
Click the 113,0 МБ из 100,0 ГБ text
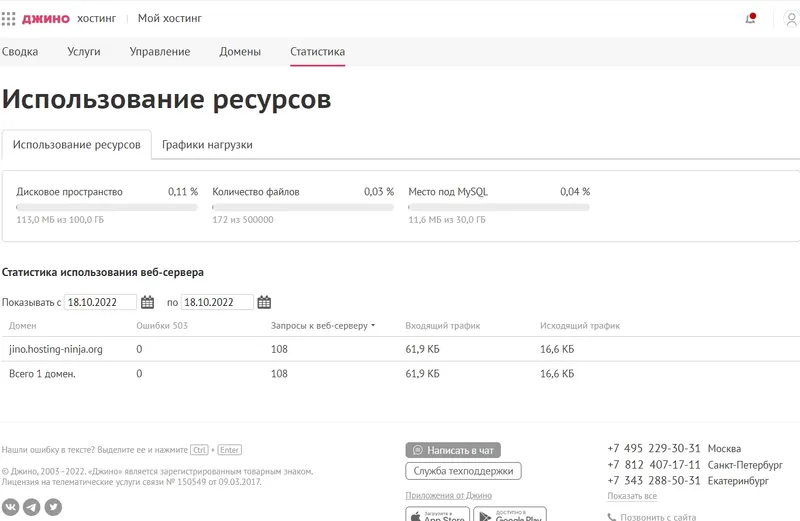(60, 220)
